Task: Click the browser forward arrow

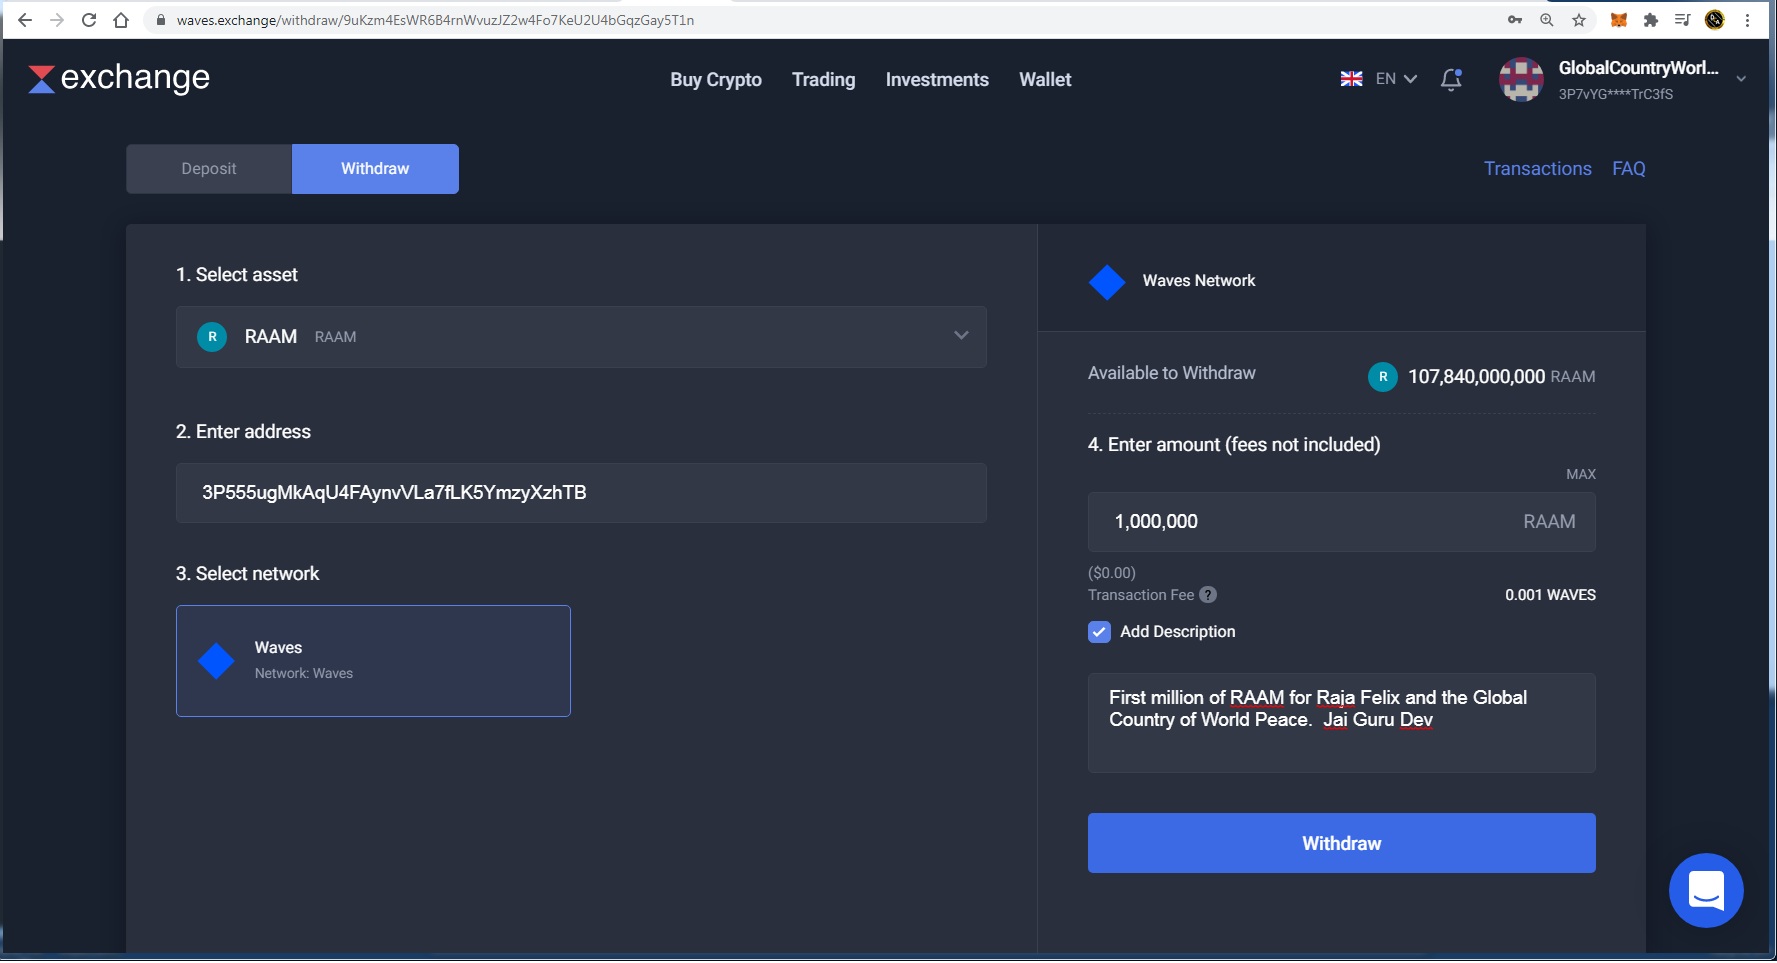Action: pos(57,20)
